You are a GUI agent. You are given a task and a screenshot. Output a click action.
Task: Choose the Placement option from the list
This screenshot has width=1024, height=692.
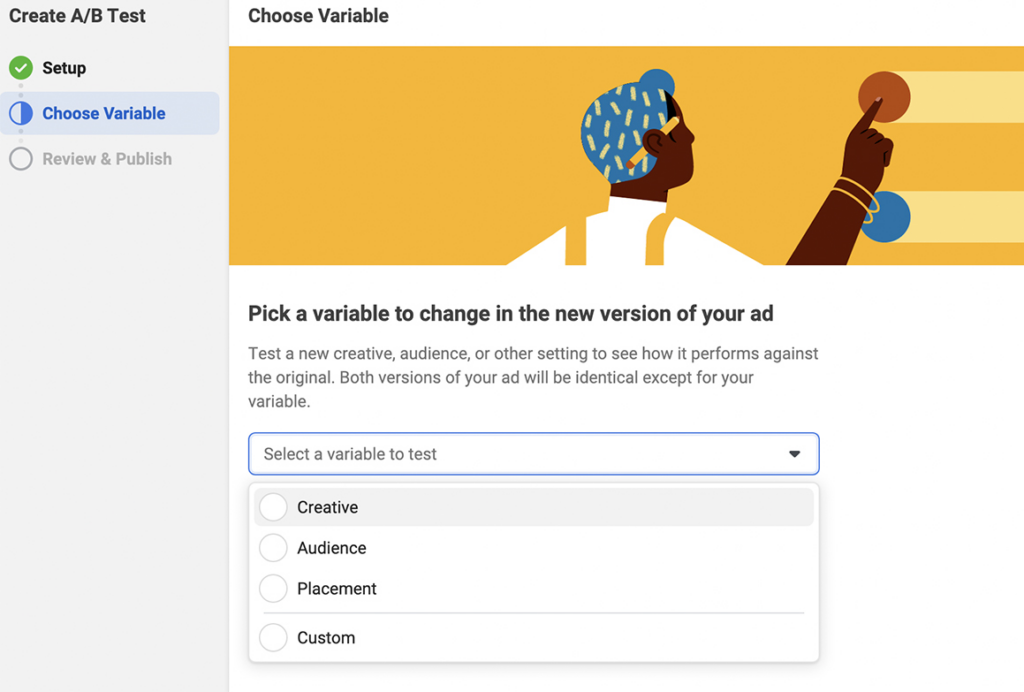pyautogui.click(x=335, y=588)
